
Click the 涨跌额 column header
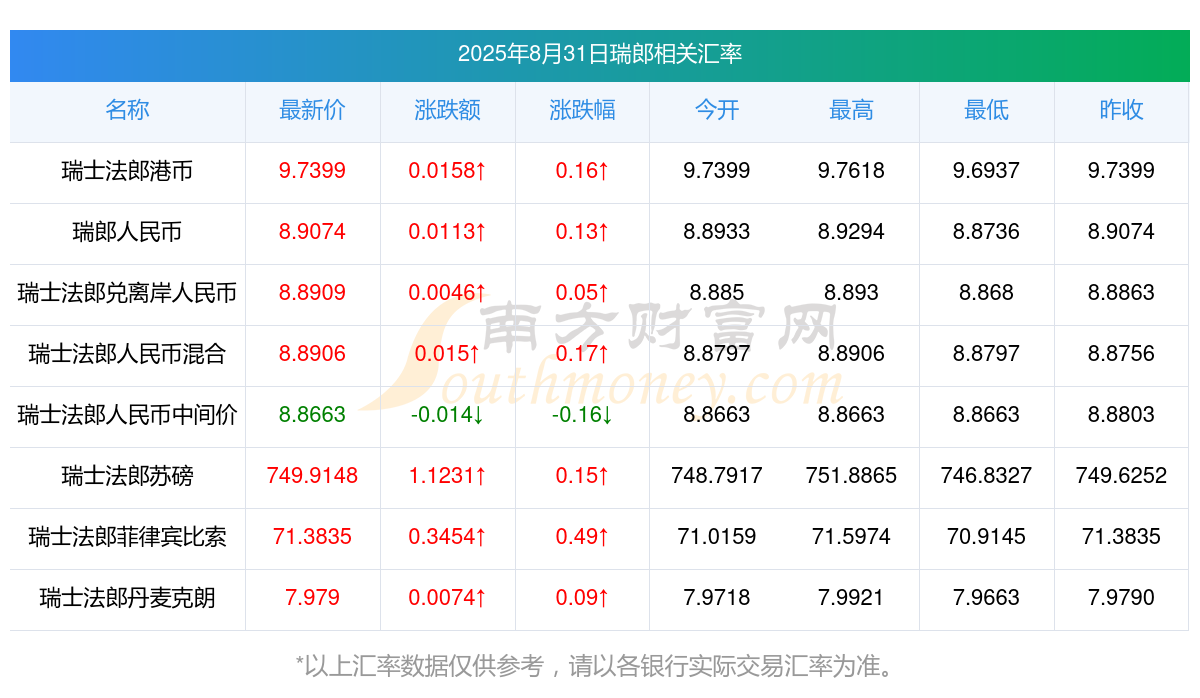click(447, 110)
